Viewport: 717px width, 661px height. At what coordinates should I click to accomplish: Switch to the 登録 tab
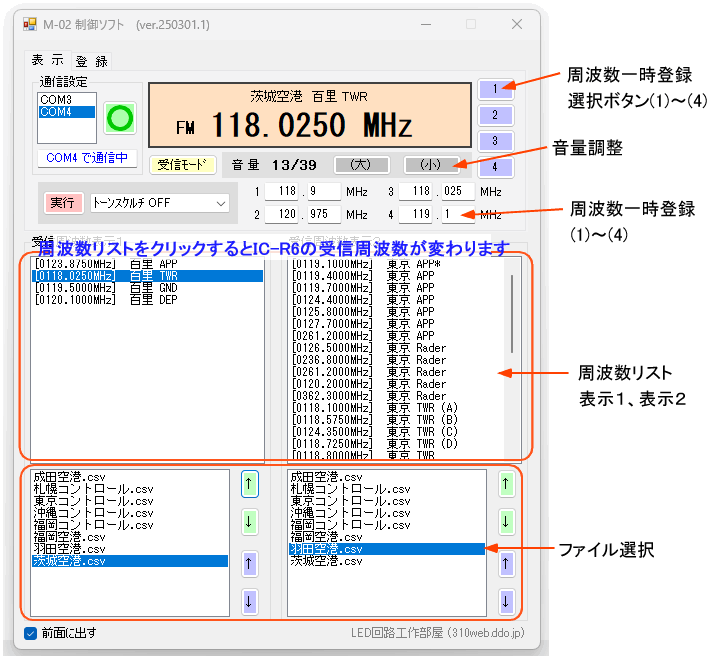[x=92, y=61]
